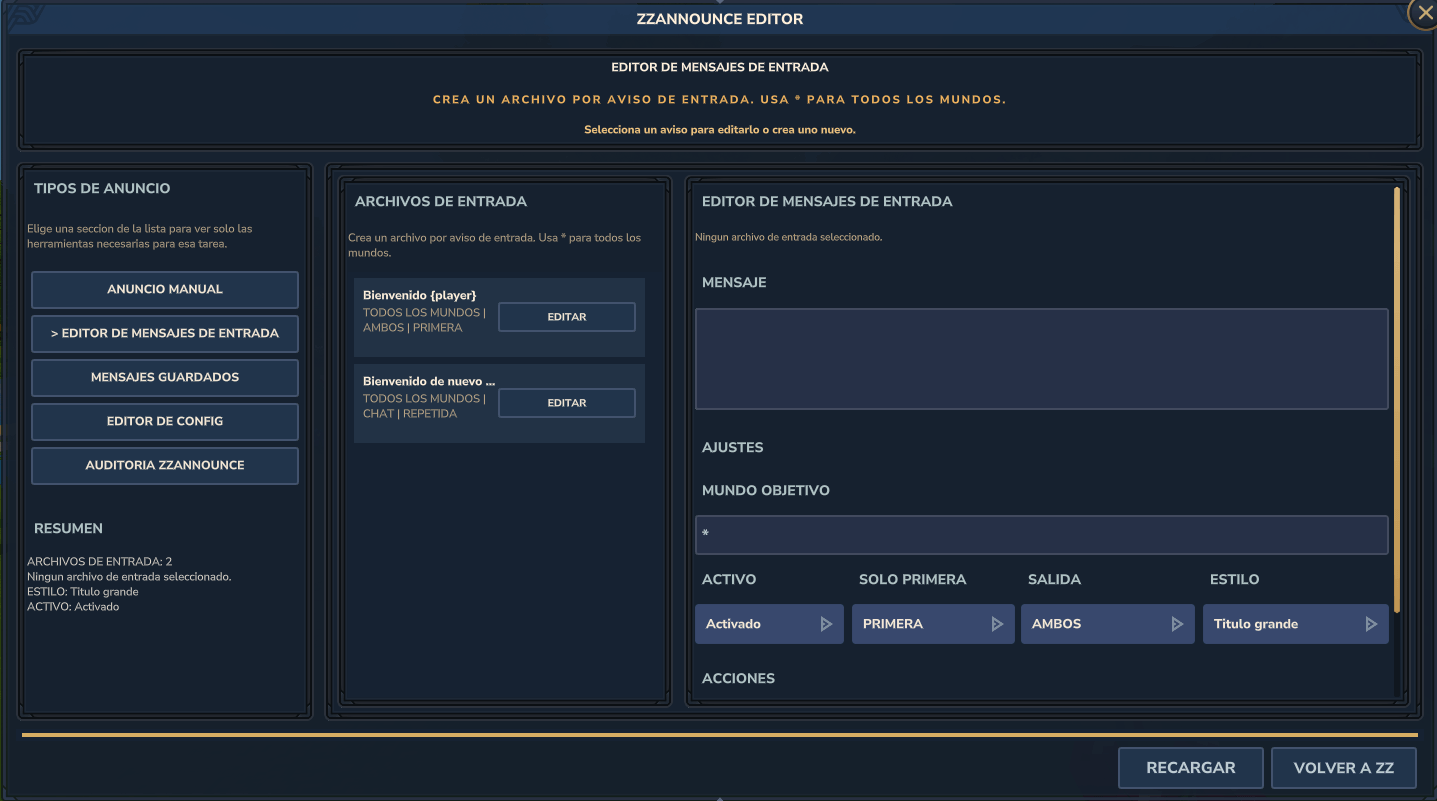
Task: Open the Auditoria ZZAnnounce section
Action: click(165, 465)
